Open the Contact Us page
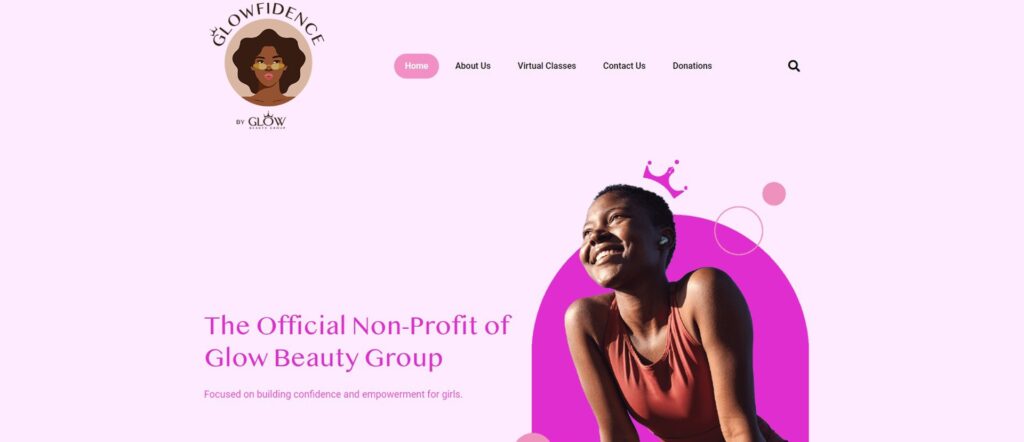 coord(624,66)
